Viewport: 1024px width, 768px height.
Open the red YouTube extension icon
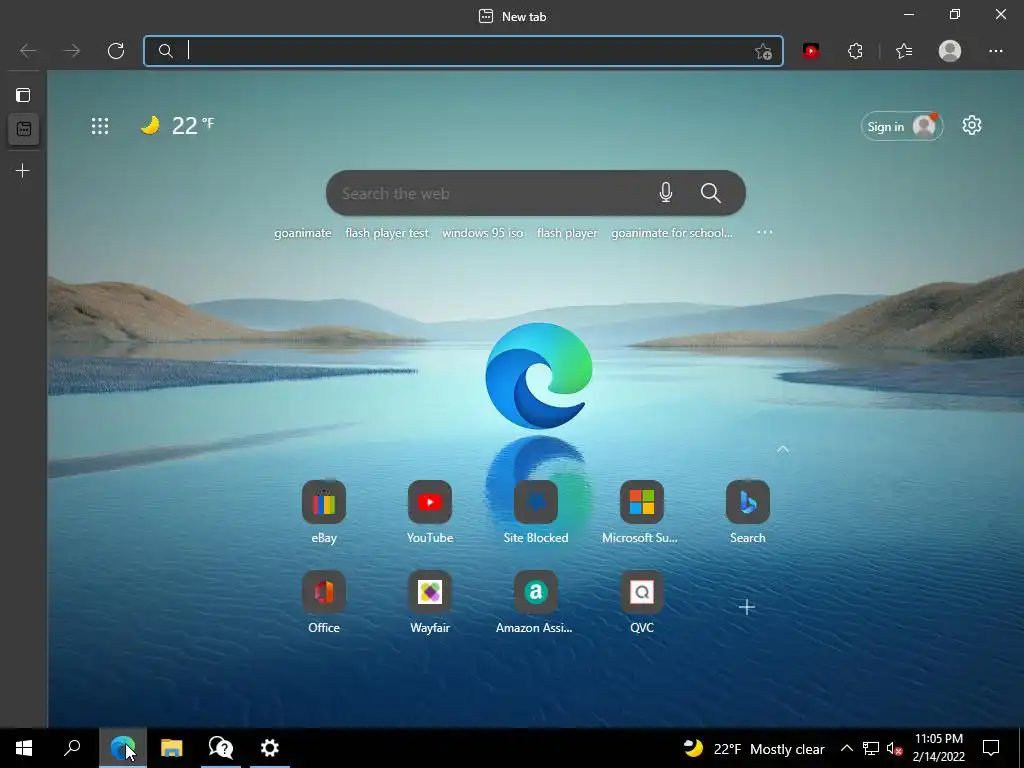811,51
